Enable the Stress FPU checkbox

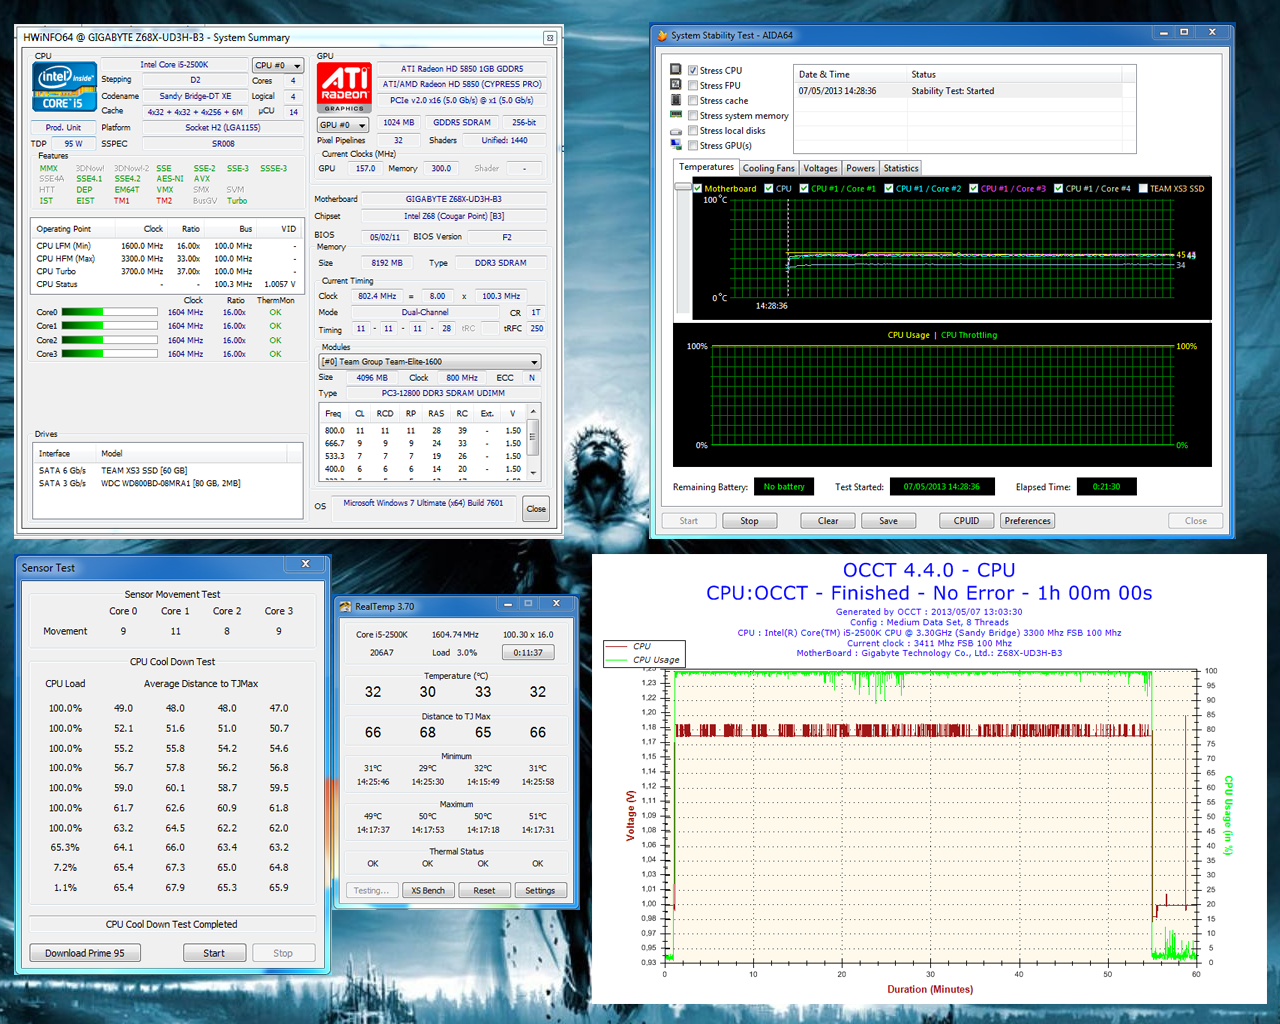tap(692, 85)
